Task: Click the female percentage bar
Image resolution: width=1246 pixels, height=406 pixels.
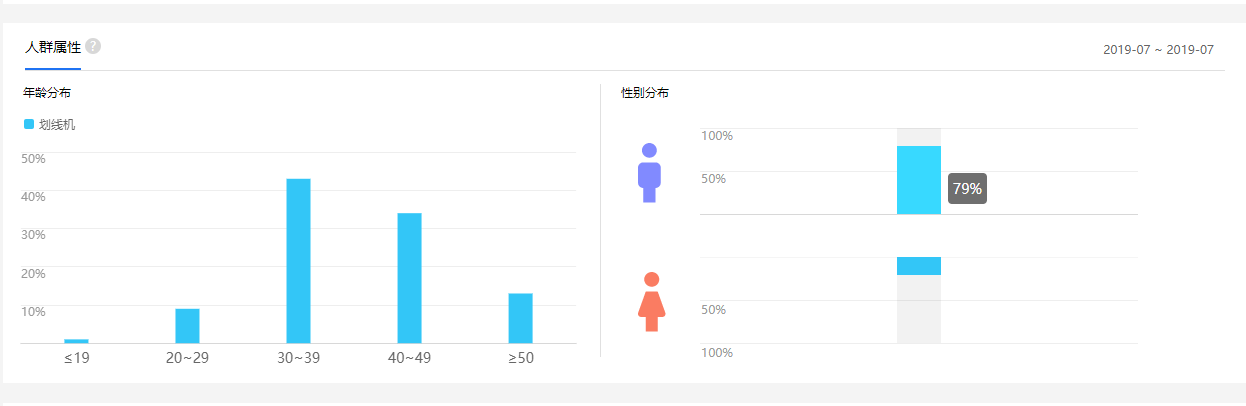Action: pos(918,266)
